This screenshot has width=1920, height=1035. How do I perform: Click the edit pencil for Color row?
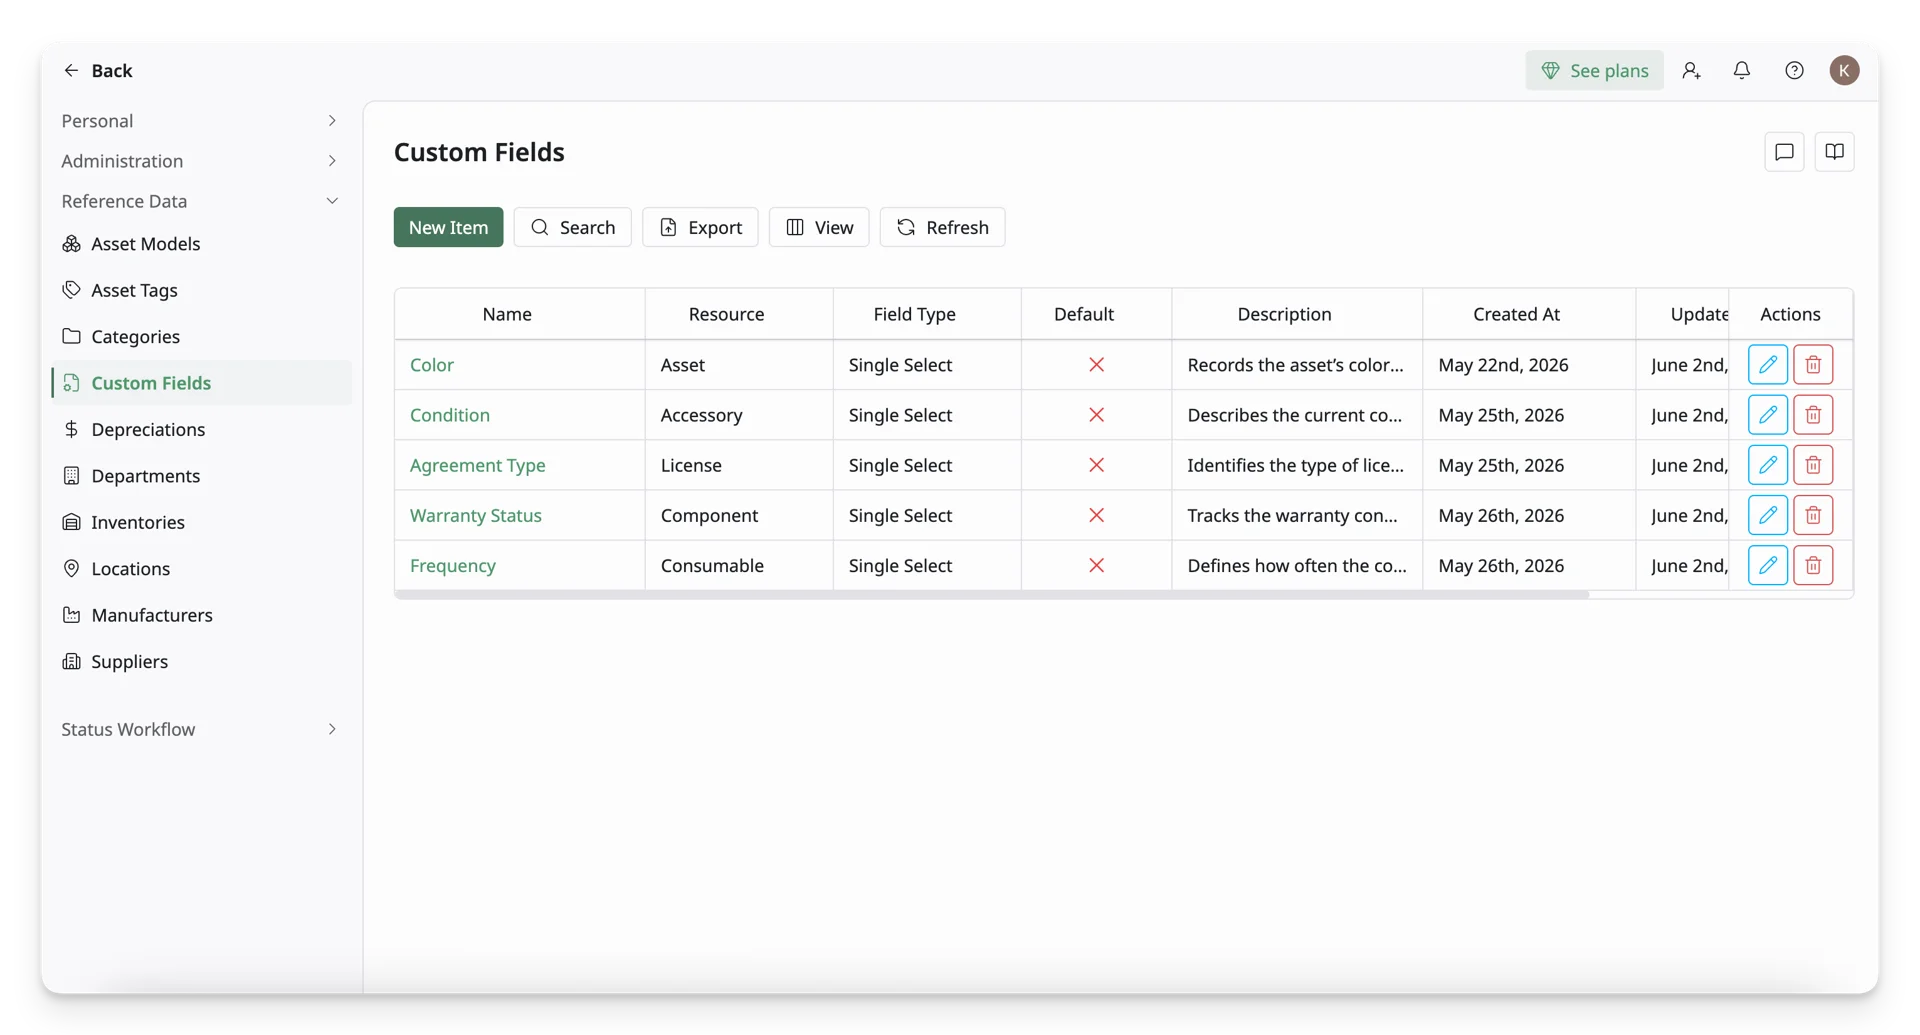click(x=1767, y=365)
